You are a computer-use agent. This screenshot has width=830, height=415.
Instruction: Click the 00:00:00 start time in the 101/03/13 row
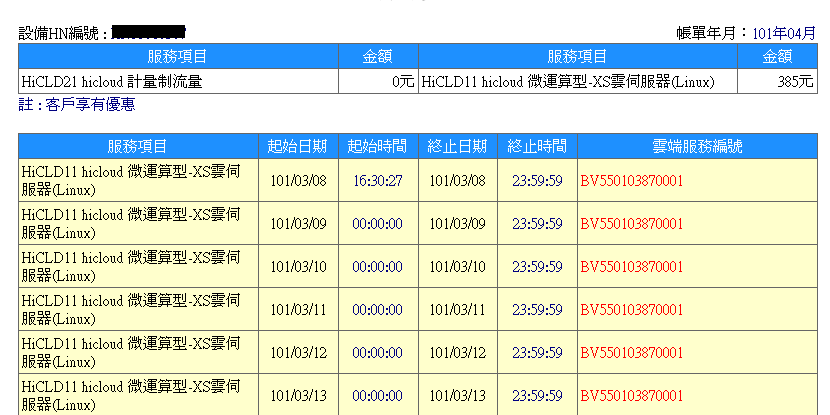pyautogui.click(x=378, y=395)
